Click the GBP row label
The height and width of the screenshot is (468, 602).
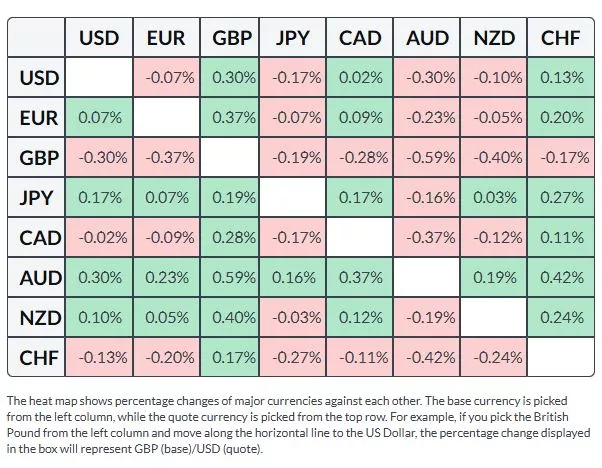(39, 158)
